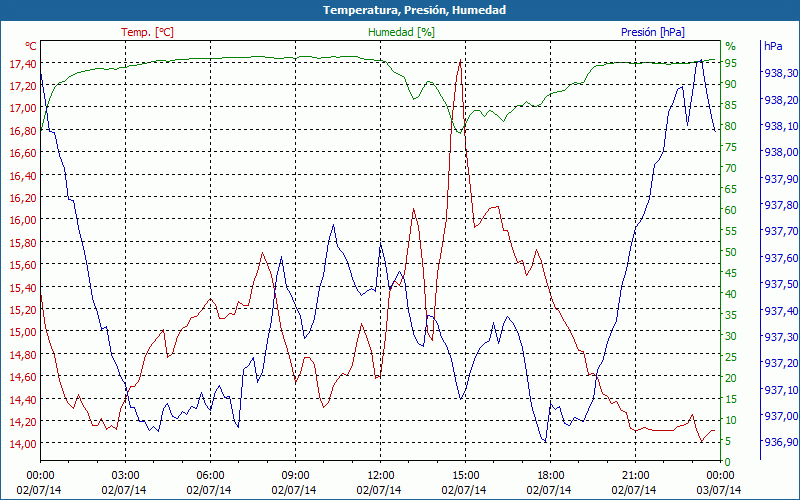This screenshot has height=500, width=800.
Task: Click humidity axis value 10
Action: click(731, 420)
